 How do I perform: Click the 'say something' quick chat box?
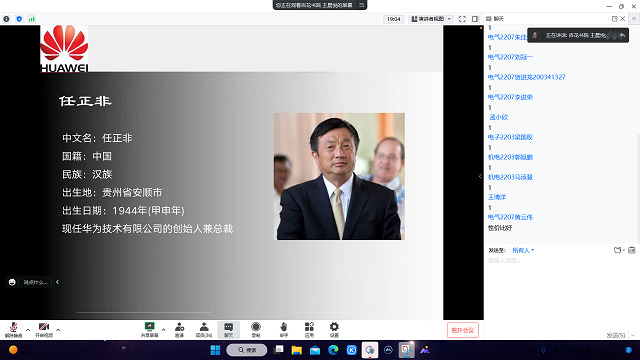click(36, 282)
